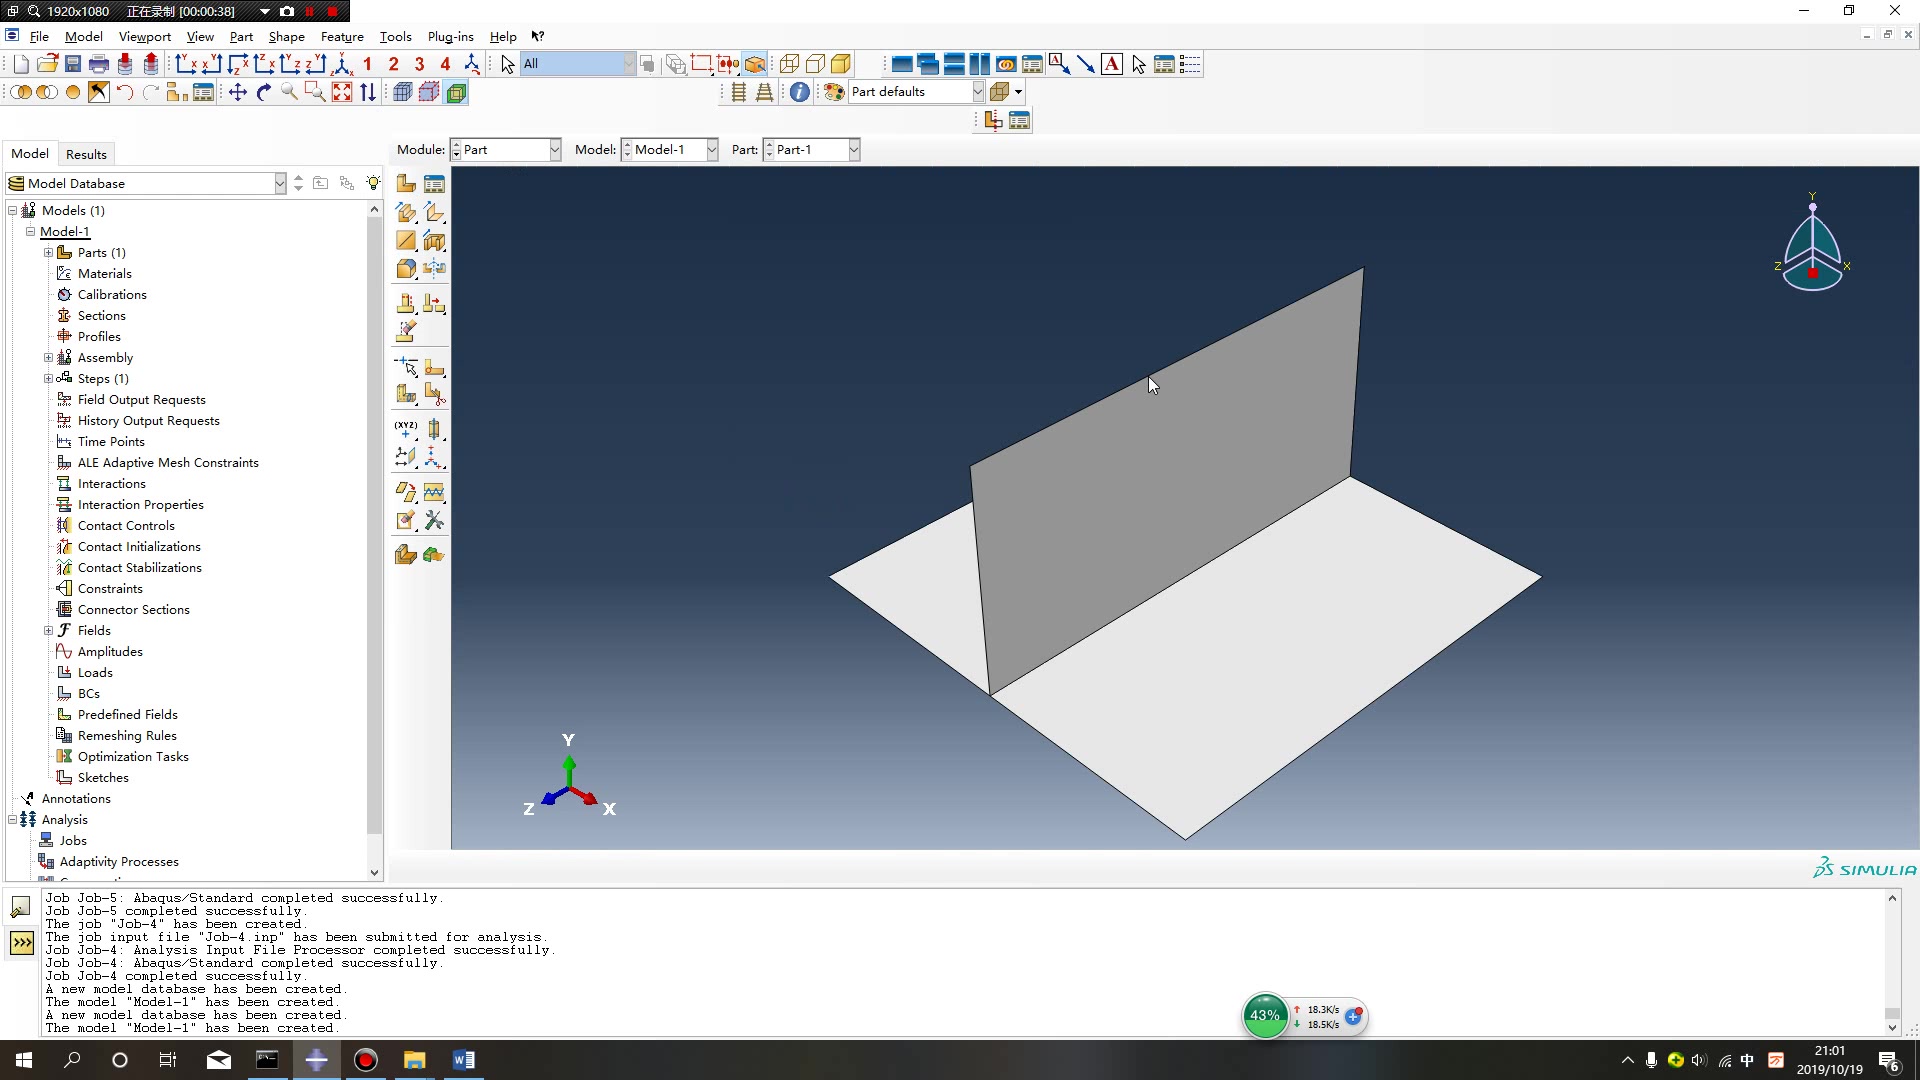This screenshot has height=1080, width=1920.
Task: Open Word from the Windows taskbar
Action: pos(463,1059)
